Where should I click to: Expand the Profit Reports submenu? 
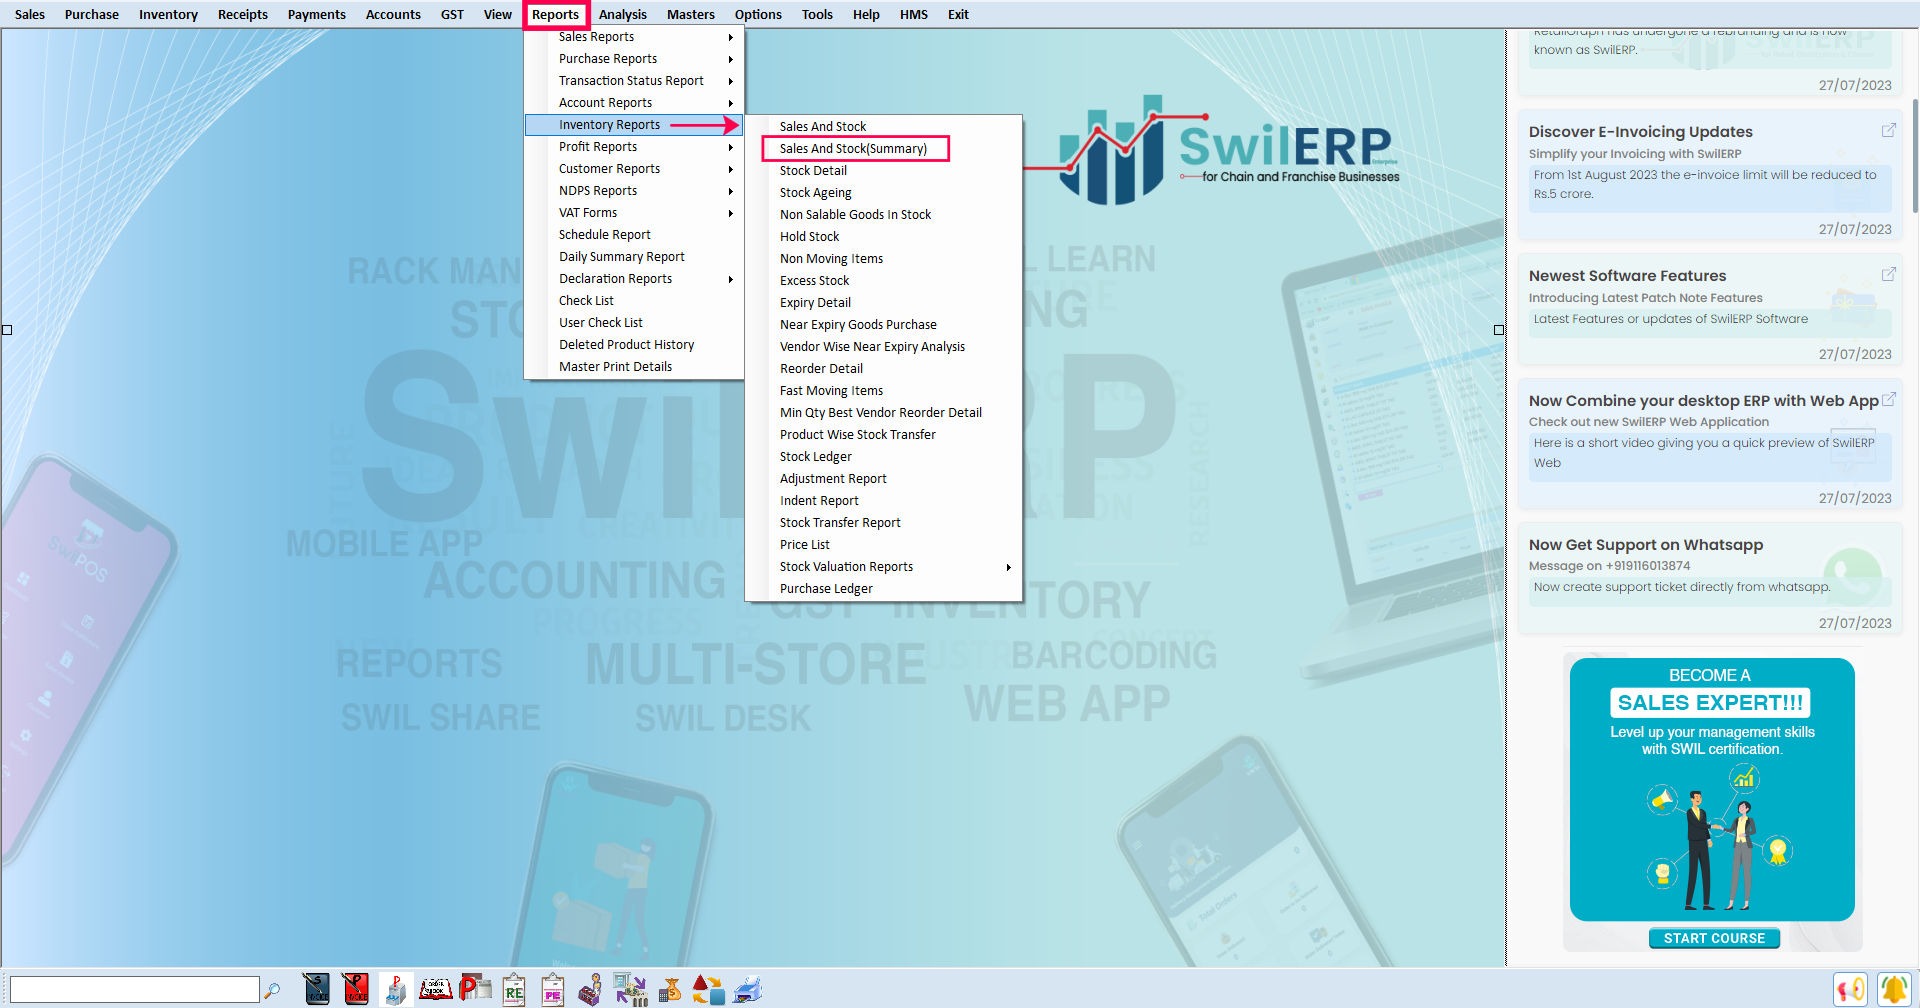pos(634,147)
